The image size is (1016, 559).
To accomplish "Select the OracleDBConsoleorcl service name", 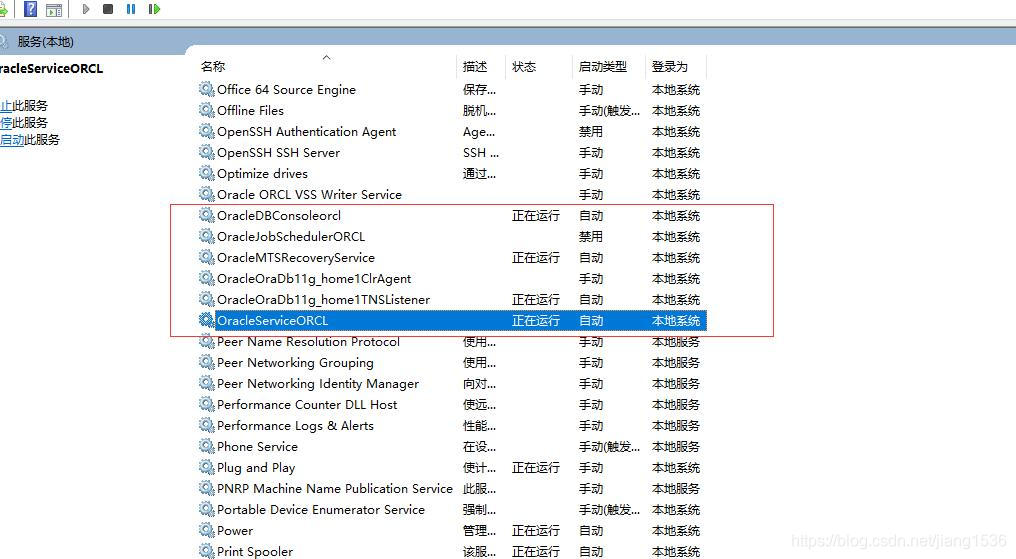I will click(x=279, y=215).
